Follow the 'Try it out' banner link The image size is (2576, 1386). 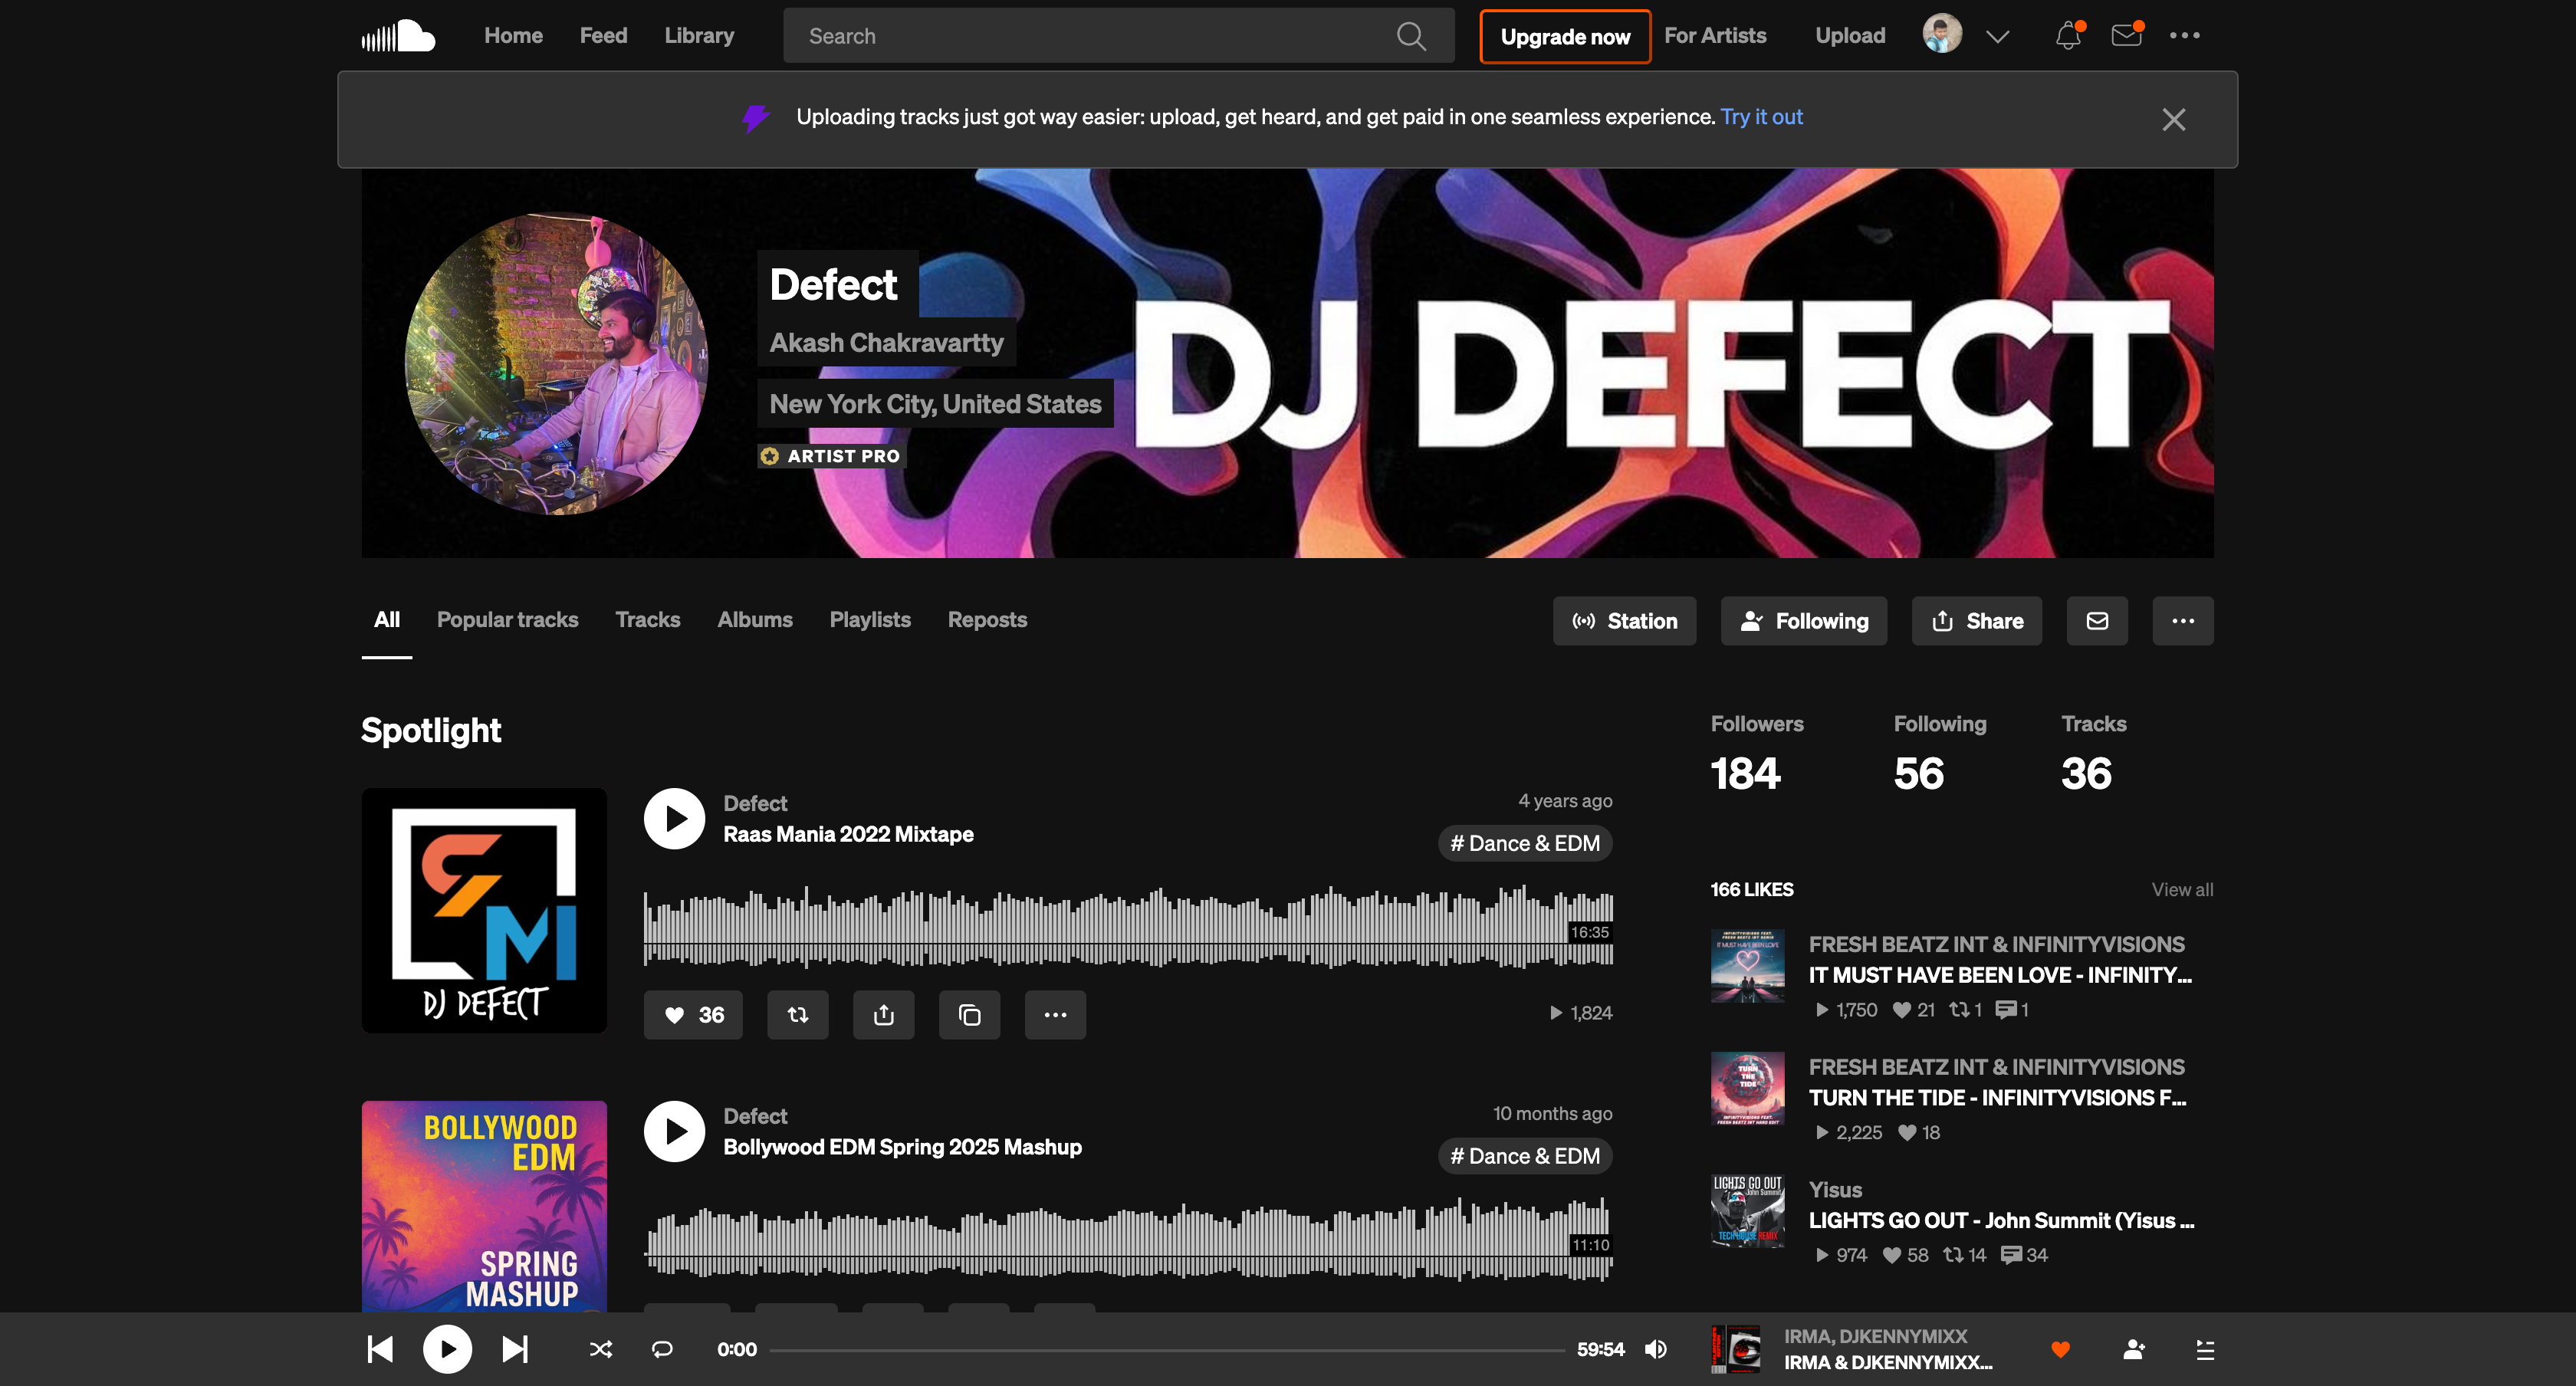point(1761,117)
